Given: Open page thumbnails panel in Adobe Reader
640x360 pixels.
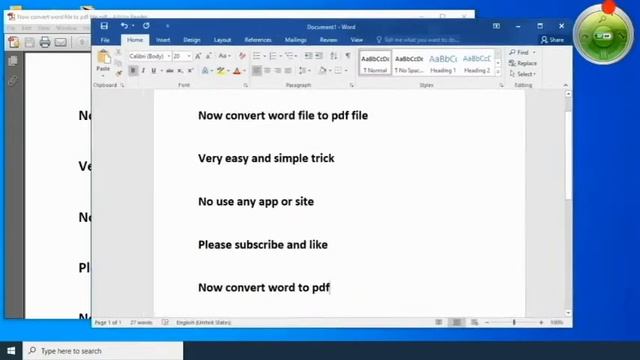Looking at the screenshot, I should point(13,61).
